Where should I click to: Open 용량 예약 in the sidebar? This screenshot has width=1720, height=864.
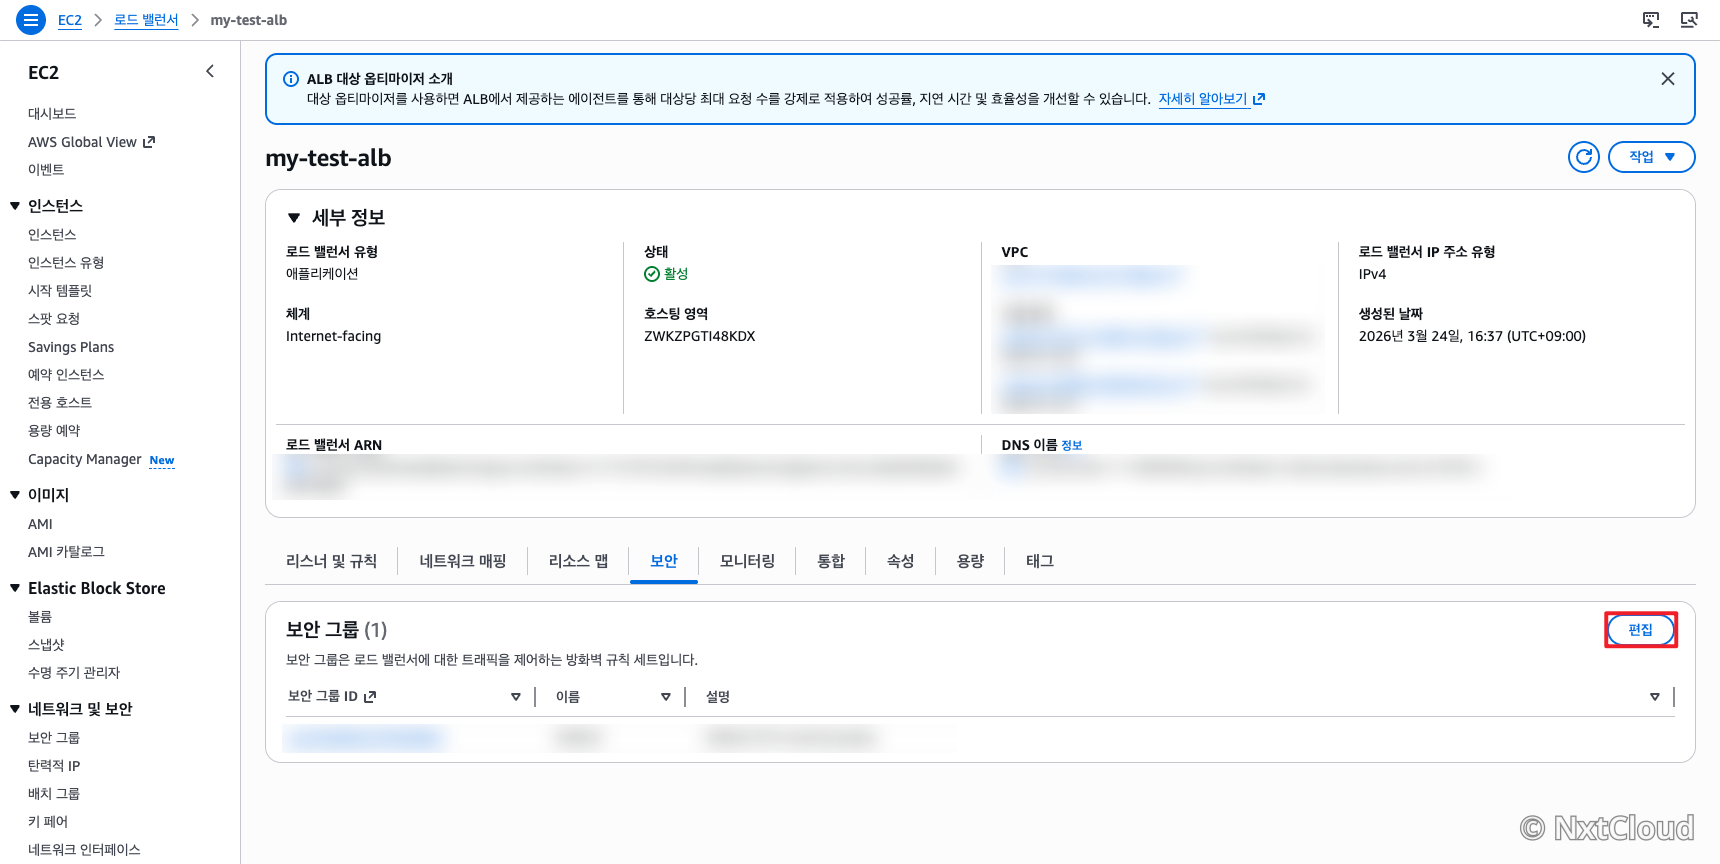[54, 431]
